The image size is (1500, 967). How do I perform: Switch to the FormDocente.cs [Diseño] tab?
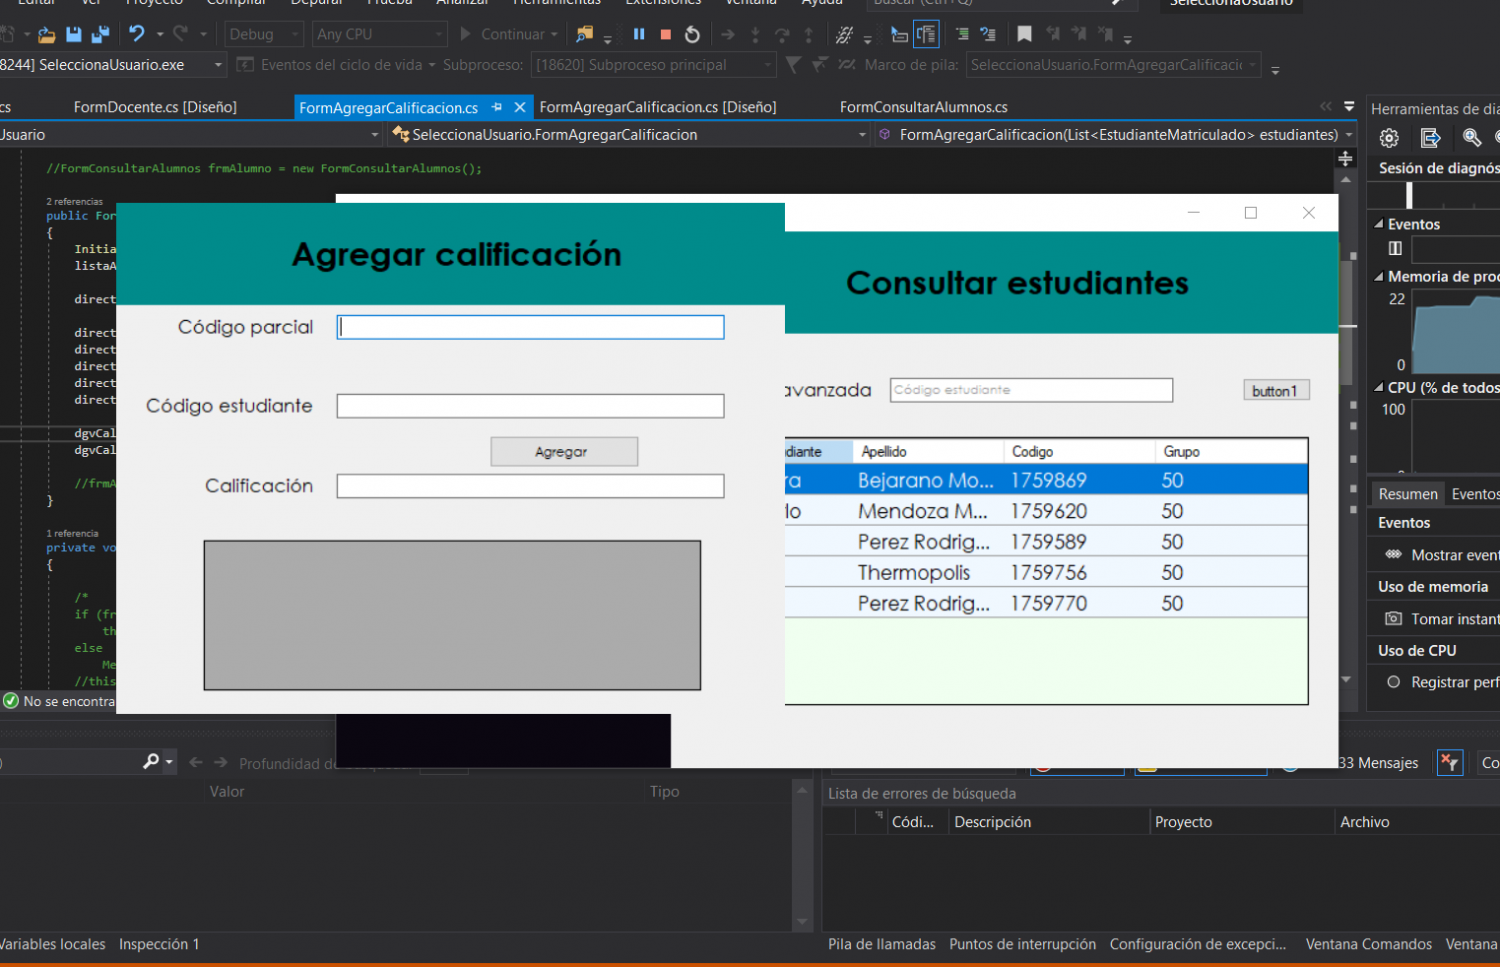point(155,107)
